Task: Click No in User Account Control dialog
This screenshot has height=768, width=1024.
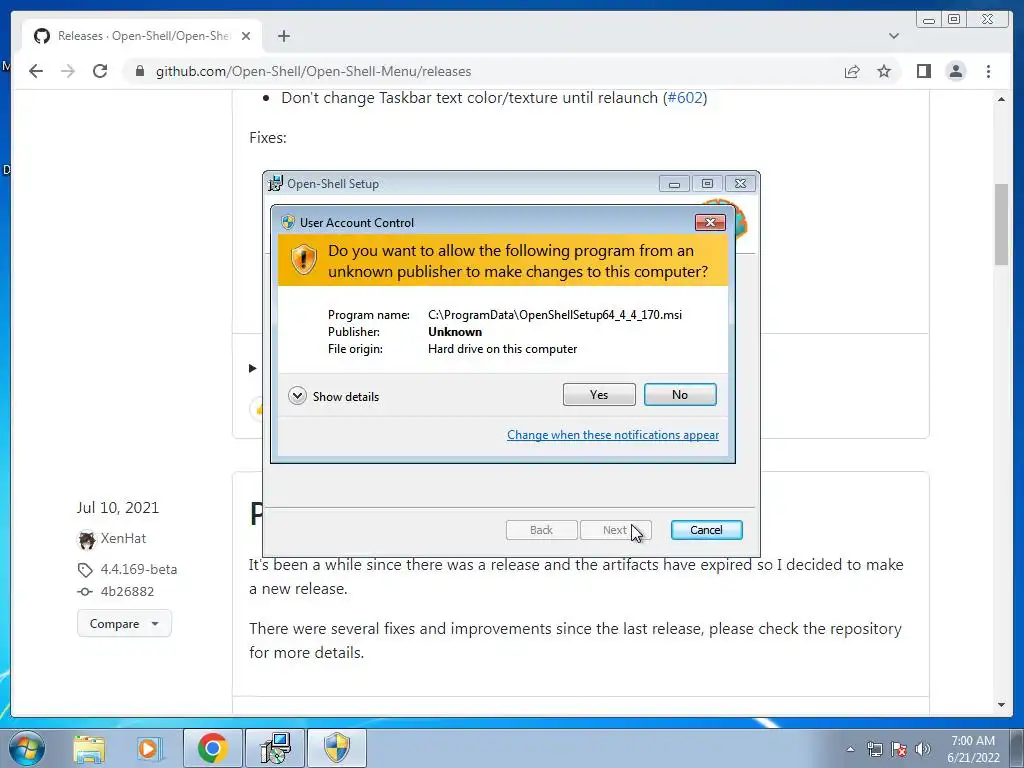Action: click(x=680, y=394)
